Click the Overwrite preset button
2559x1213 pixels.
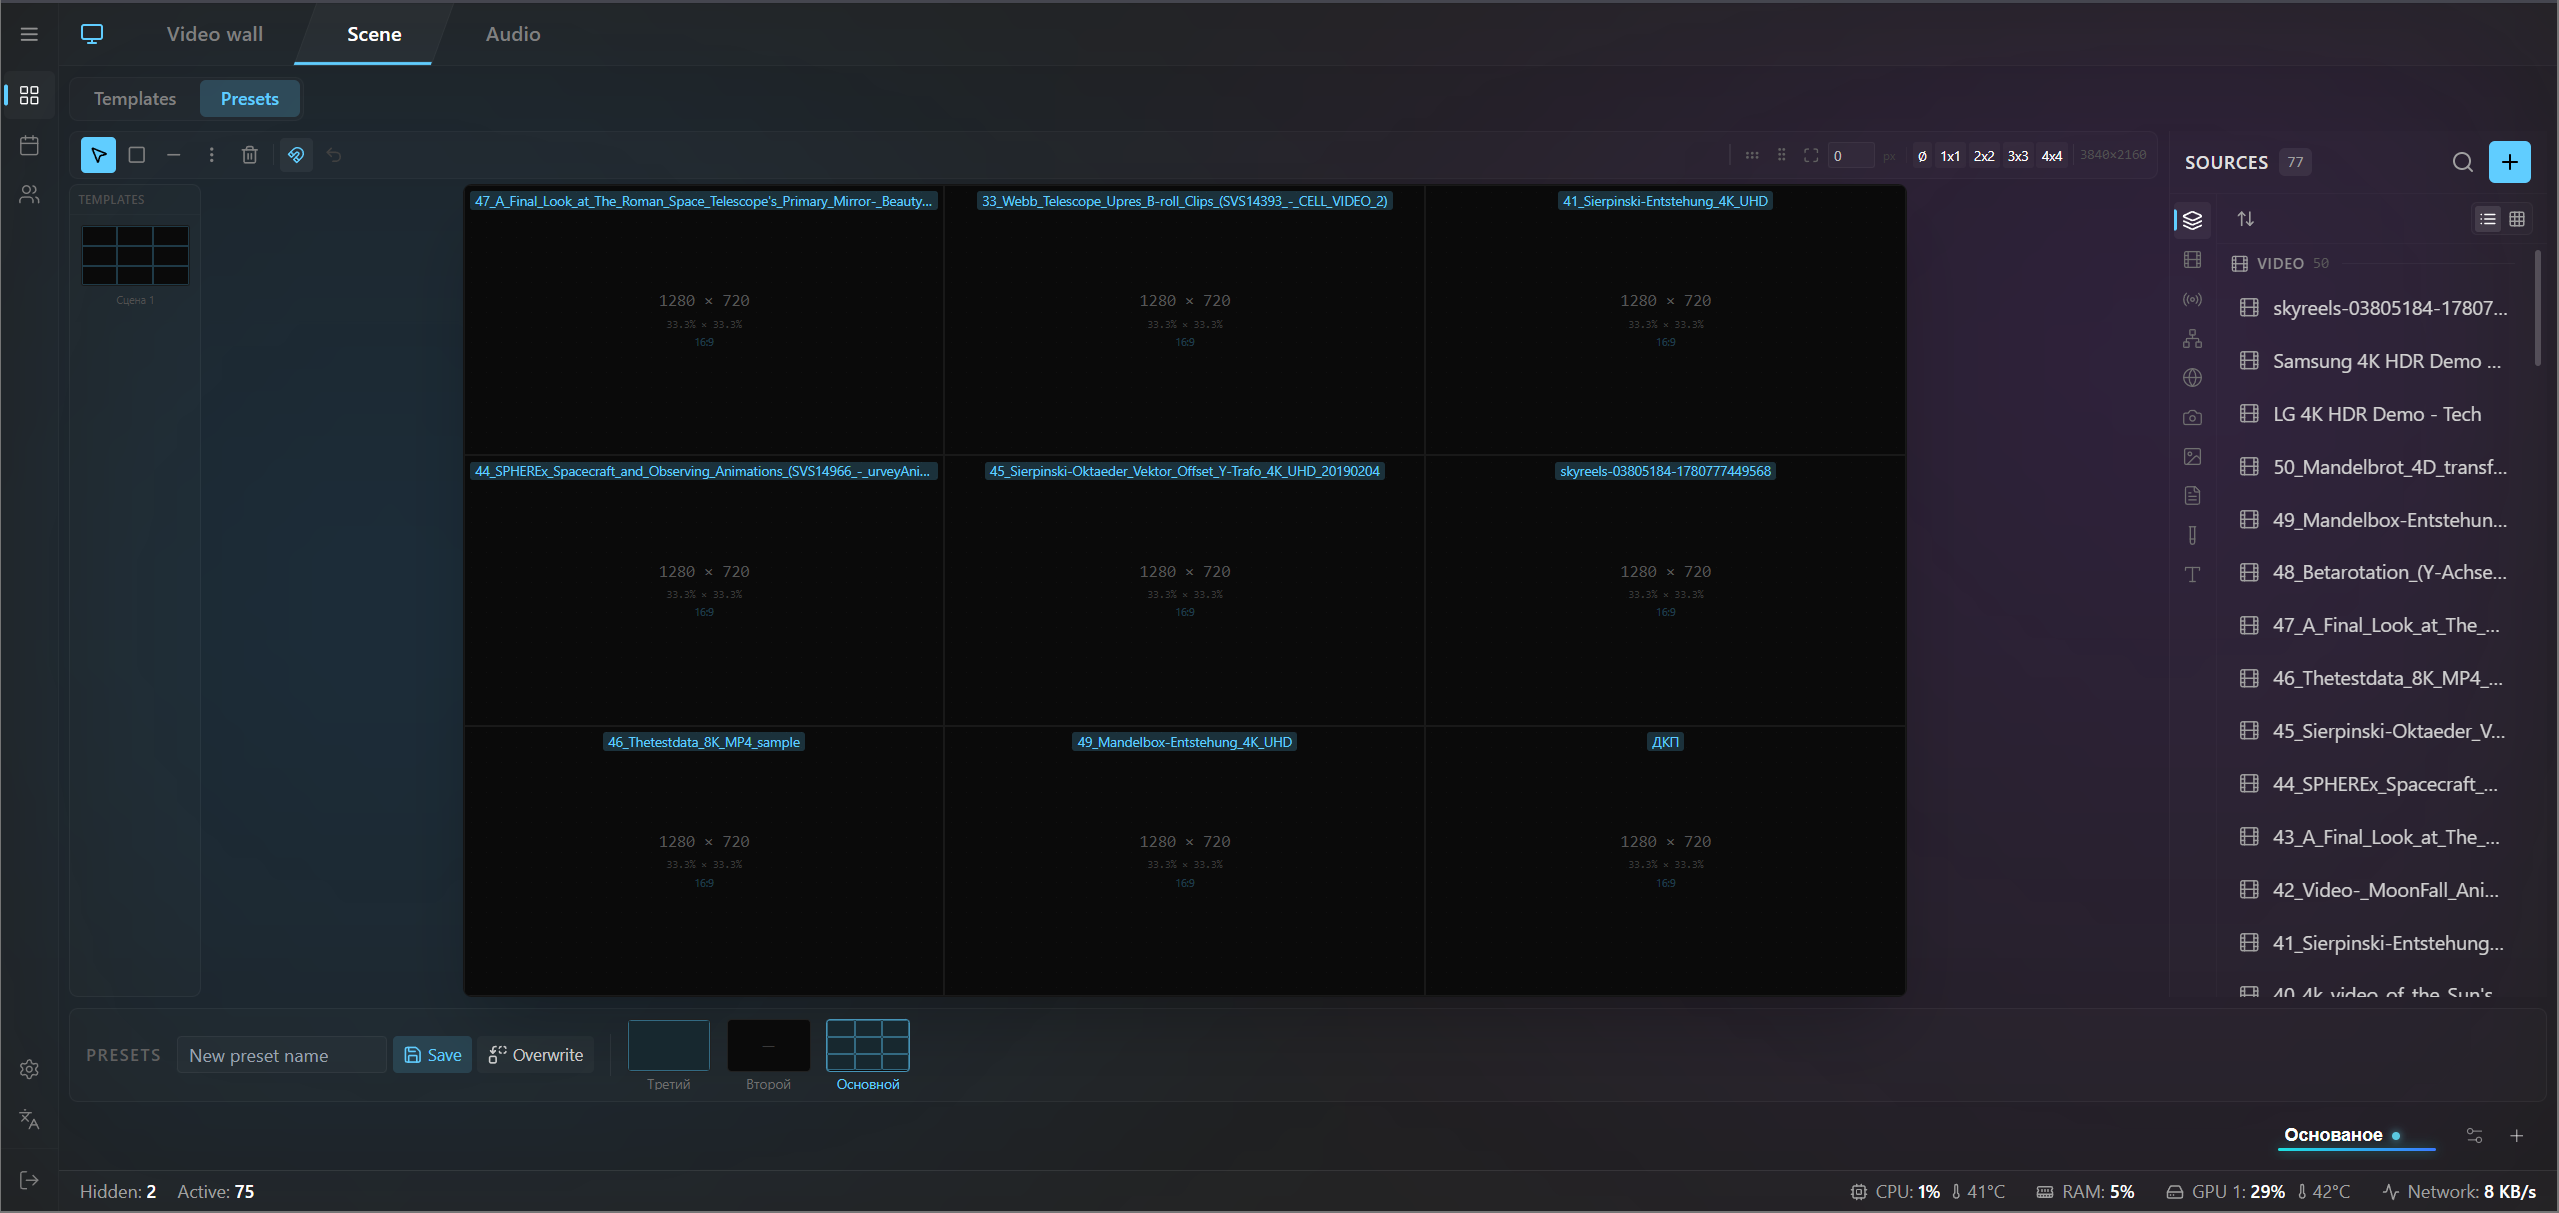(536, 1055)
